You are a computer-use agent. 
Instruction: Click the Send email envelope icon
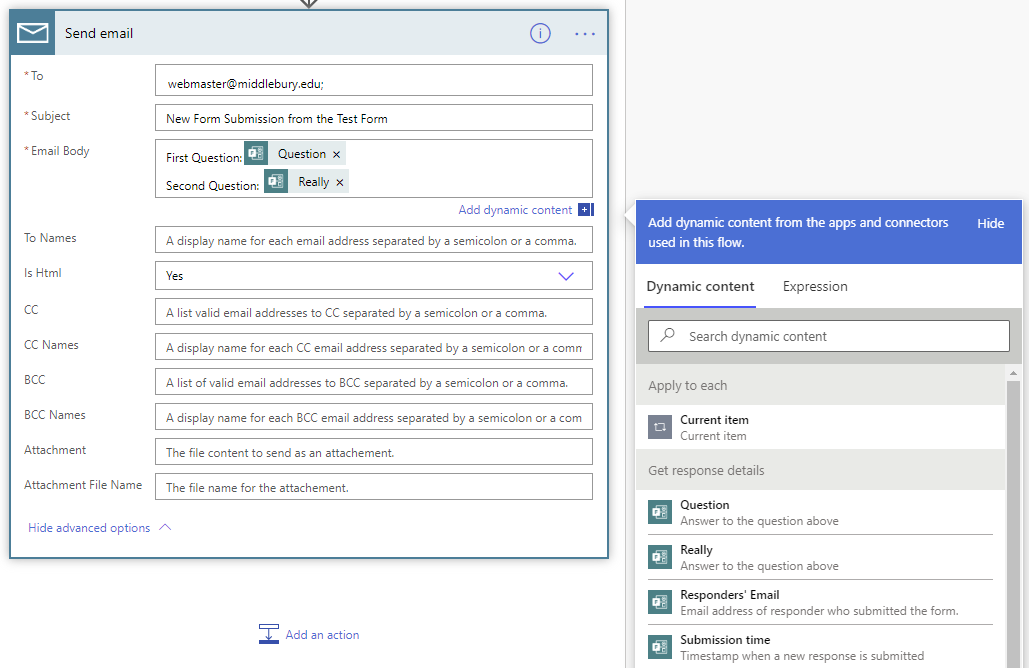[x=32, y=33]
